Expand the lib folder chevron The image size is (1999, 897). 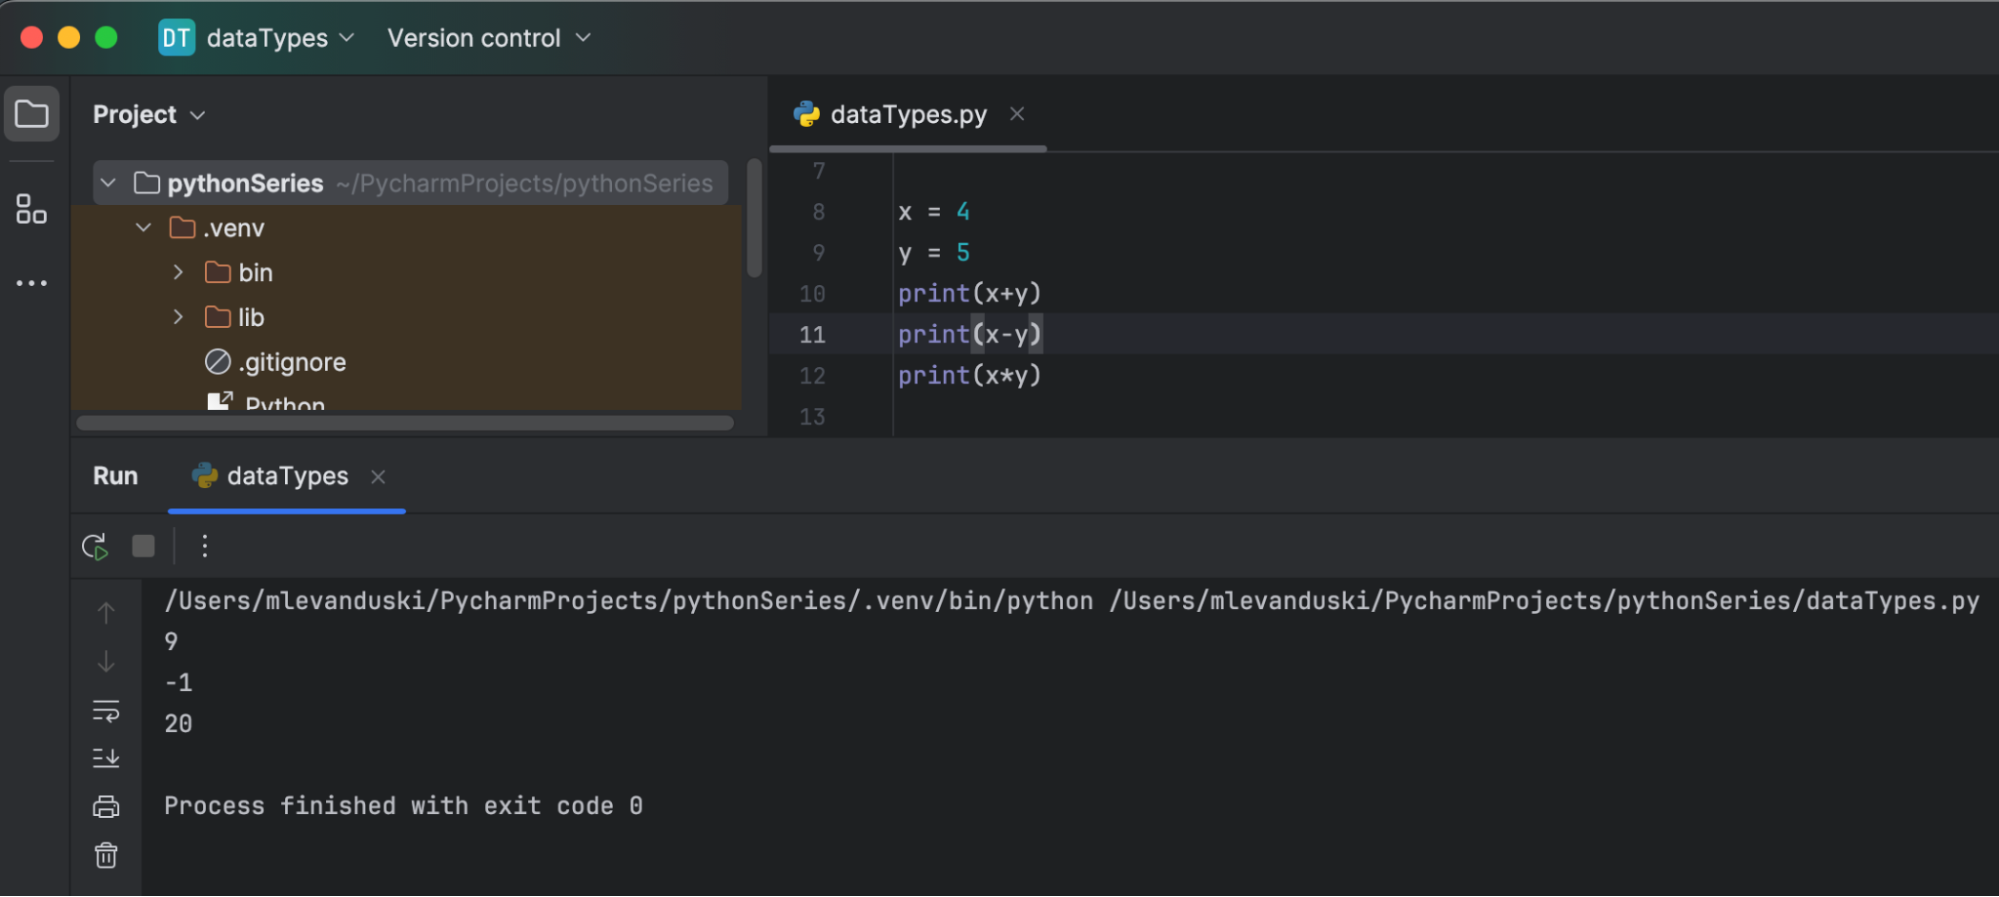[178, 317]
